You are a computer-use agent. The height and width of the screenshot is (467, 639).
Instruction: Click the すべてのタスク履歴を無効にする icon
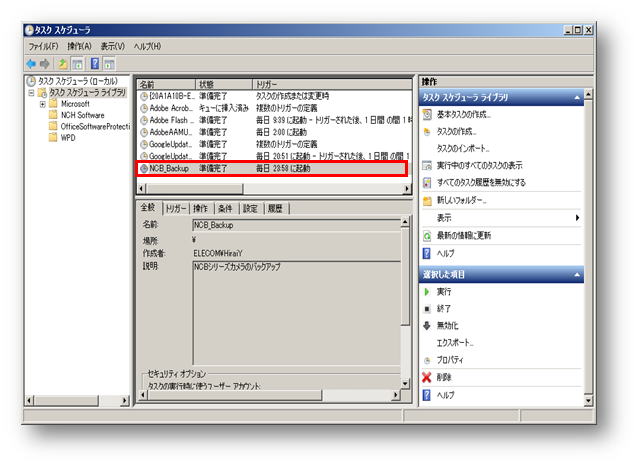pos(427,182)
